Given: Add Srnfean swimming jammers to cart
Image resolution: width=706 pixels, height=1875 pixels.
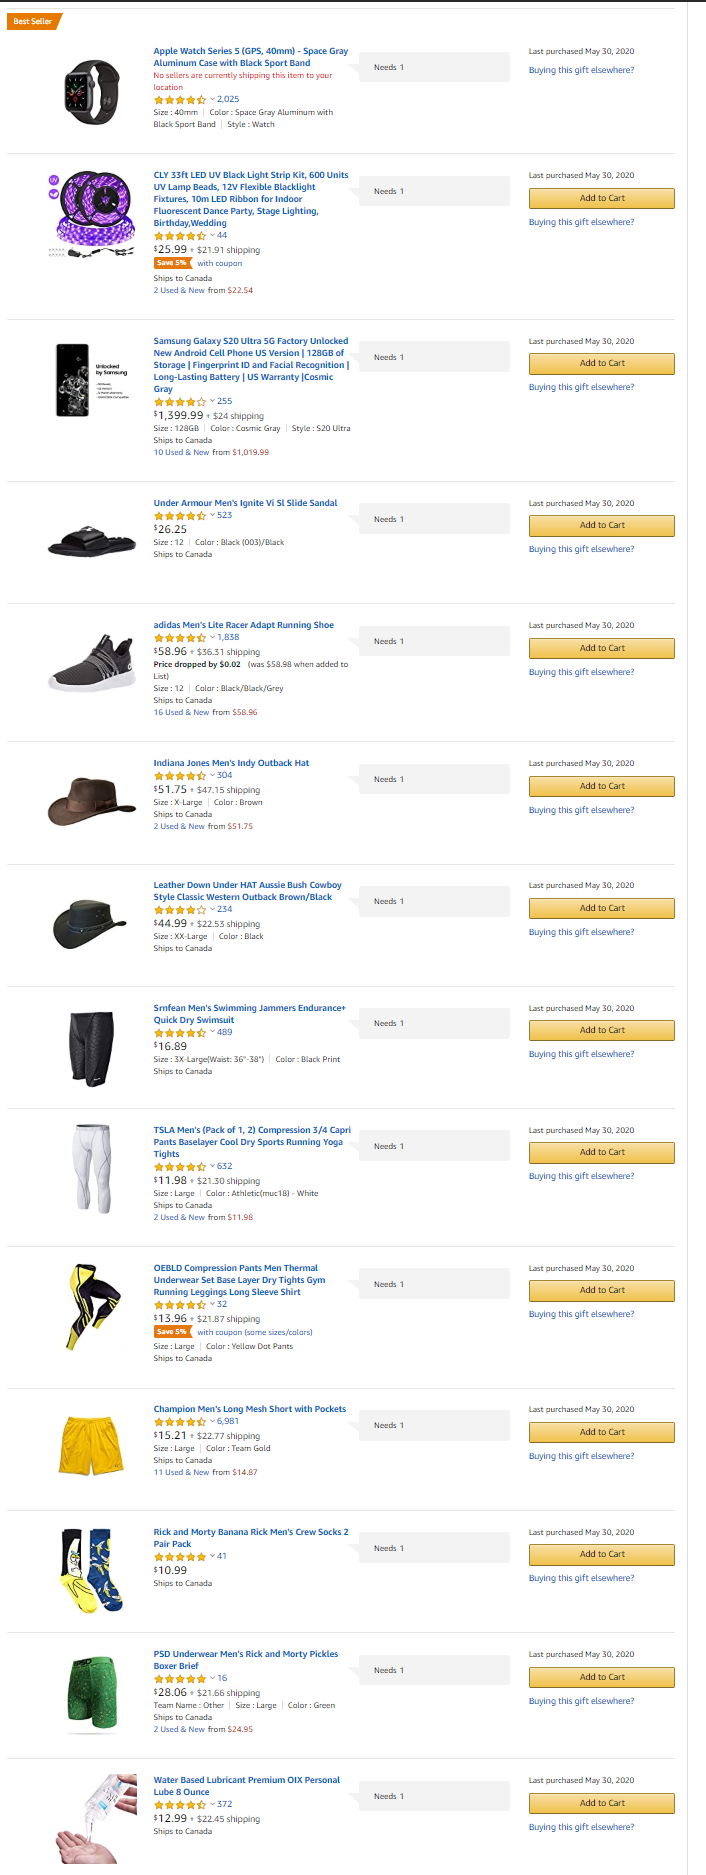Looking at the screenshot, I should point(602,1031).
